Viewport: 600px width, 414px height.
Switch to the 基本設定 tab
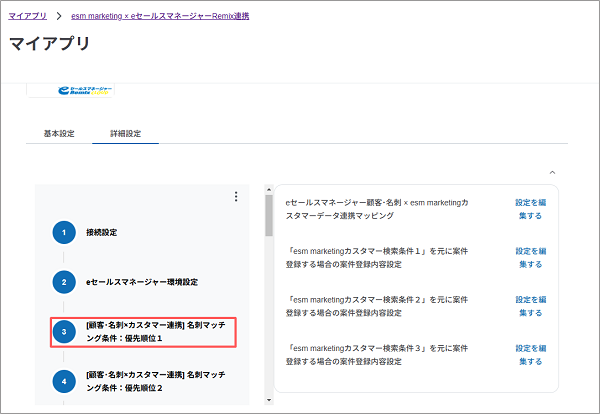click(59, 133)
